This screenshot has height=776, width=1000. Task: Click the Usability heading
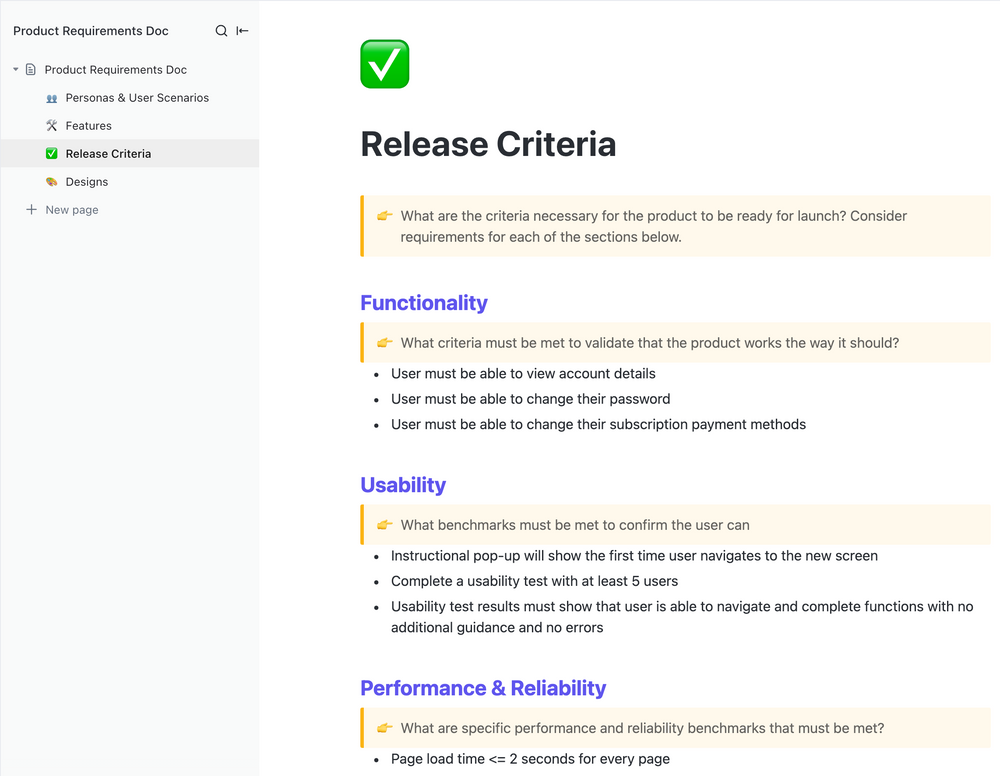pyautogui.click(x=403, y=485)
